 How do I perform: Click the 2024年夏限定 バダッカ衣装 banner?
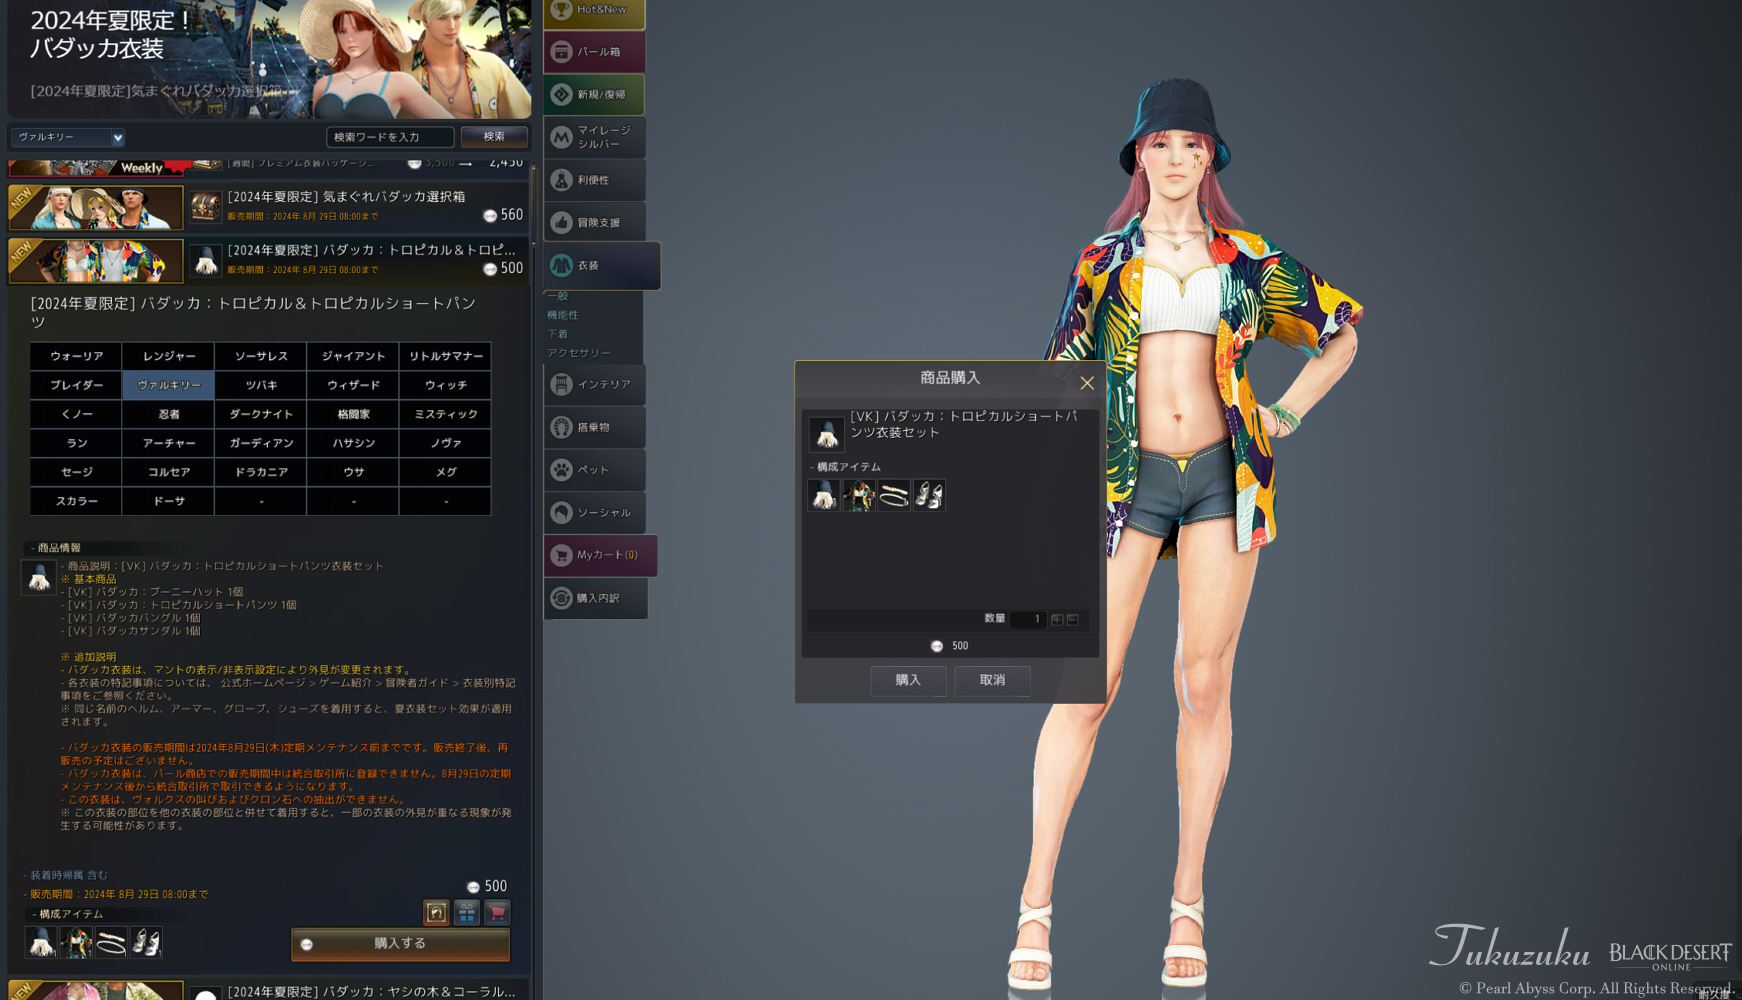269,59
